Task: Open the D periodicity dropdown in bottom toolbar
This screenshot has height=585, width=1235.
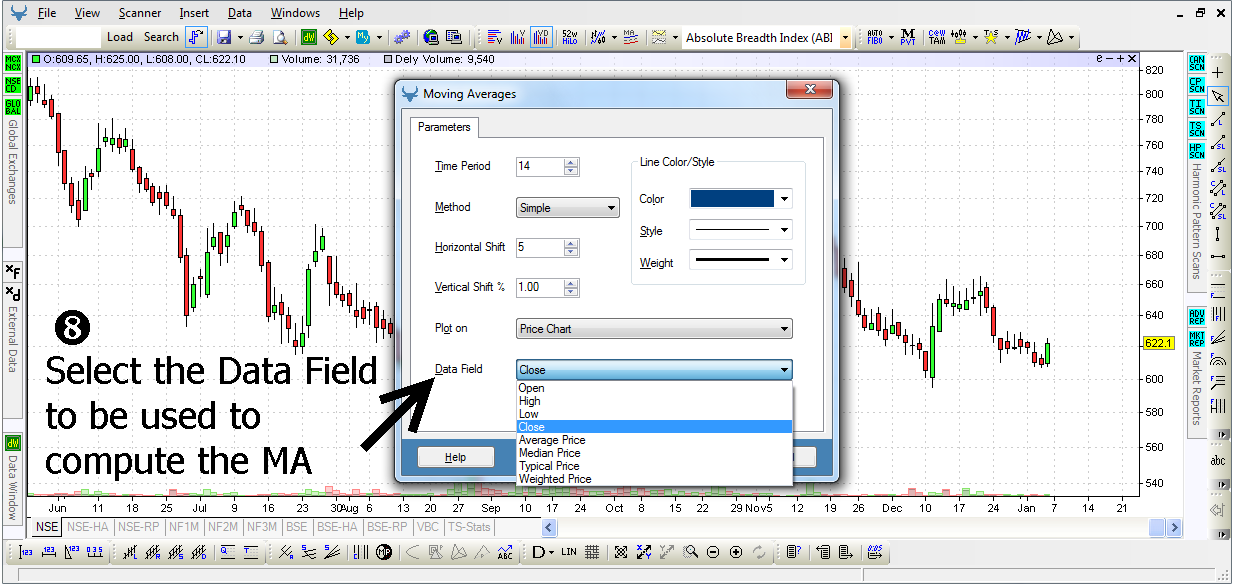Action: tap(543, 552)
